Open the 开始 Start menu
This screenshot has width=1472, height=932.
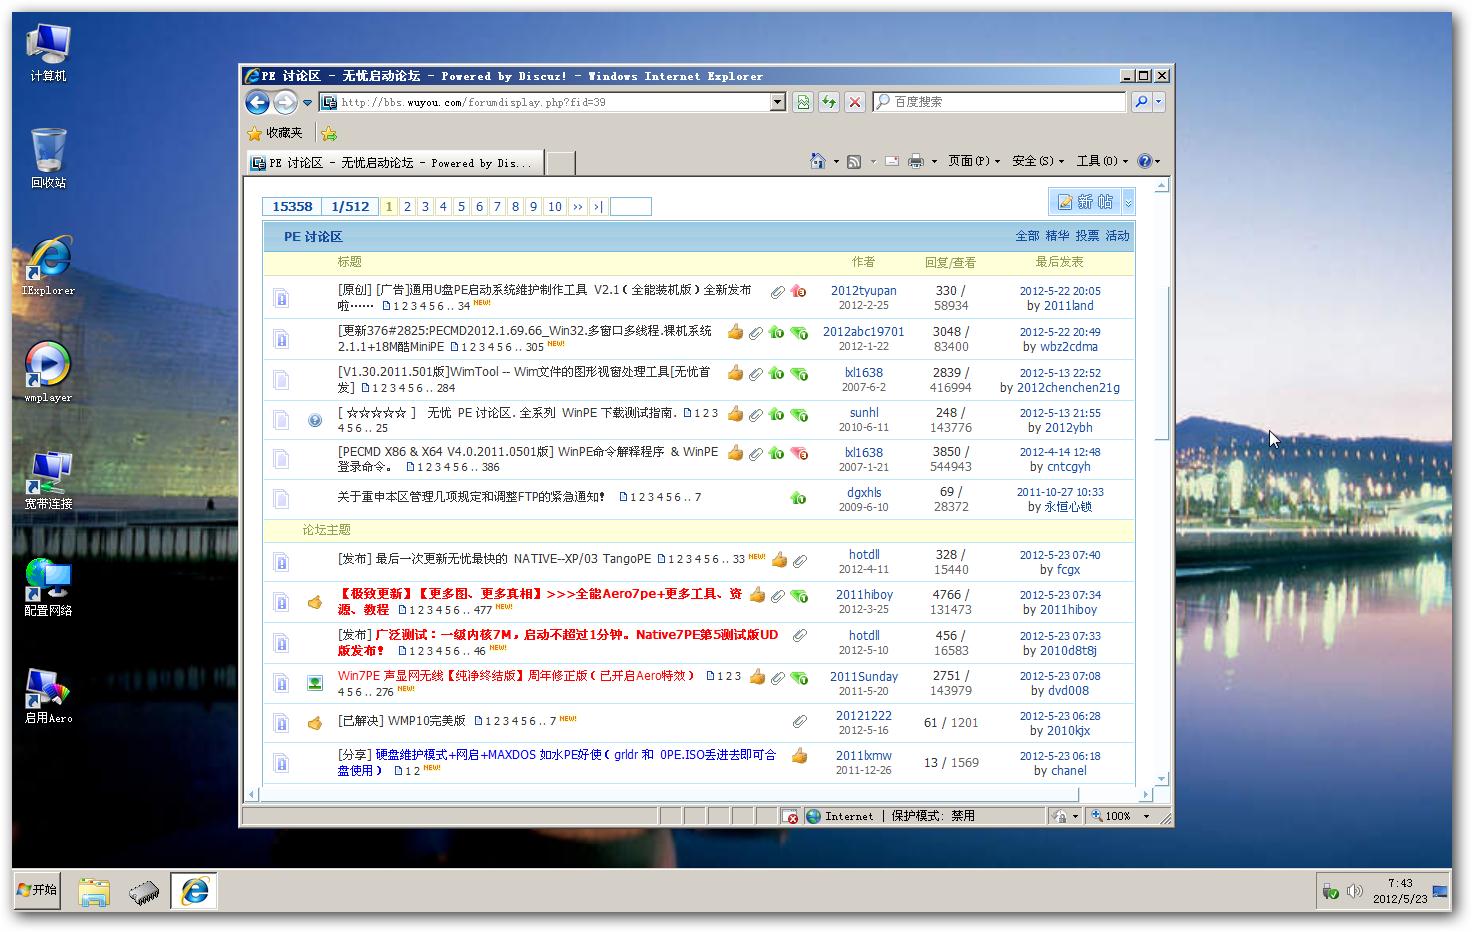coord(38,890)
